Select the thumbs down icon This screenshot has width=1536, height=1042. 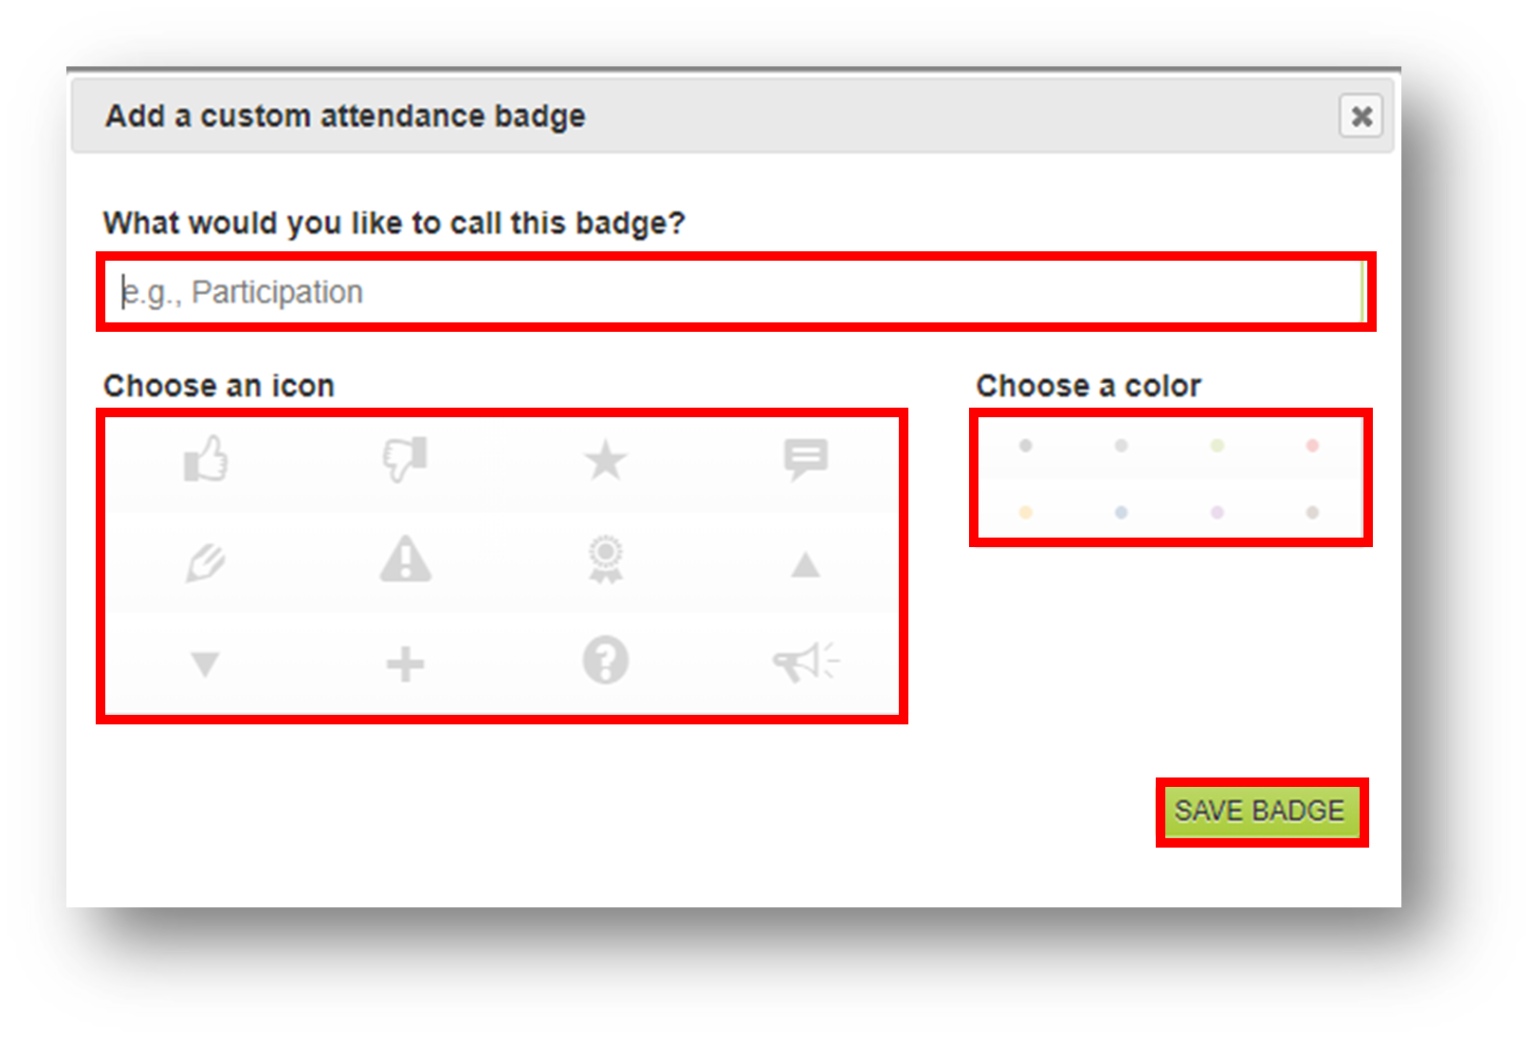[405, 460]
